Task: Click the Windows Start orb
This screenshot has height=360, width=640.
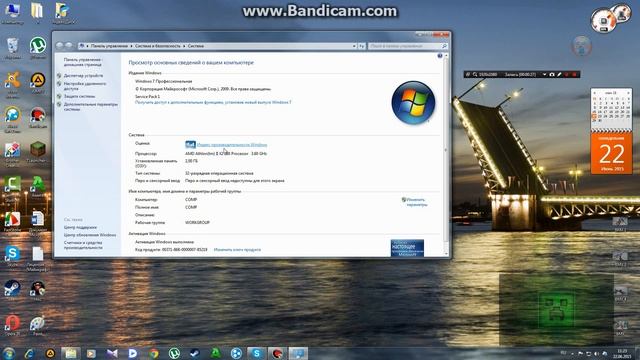Action: pos(9,353)
